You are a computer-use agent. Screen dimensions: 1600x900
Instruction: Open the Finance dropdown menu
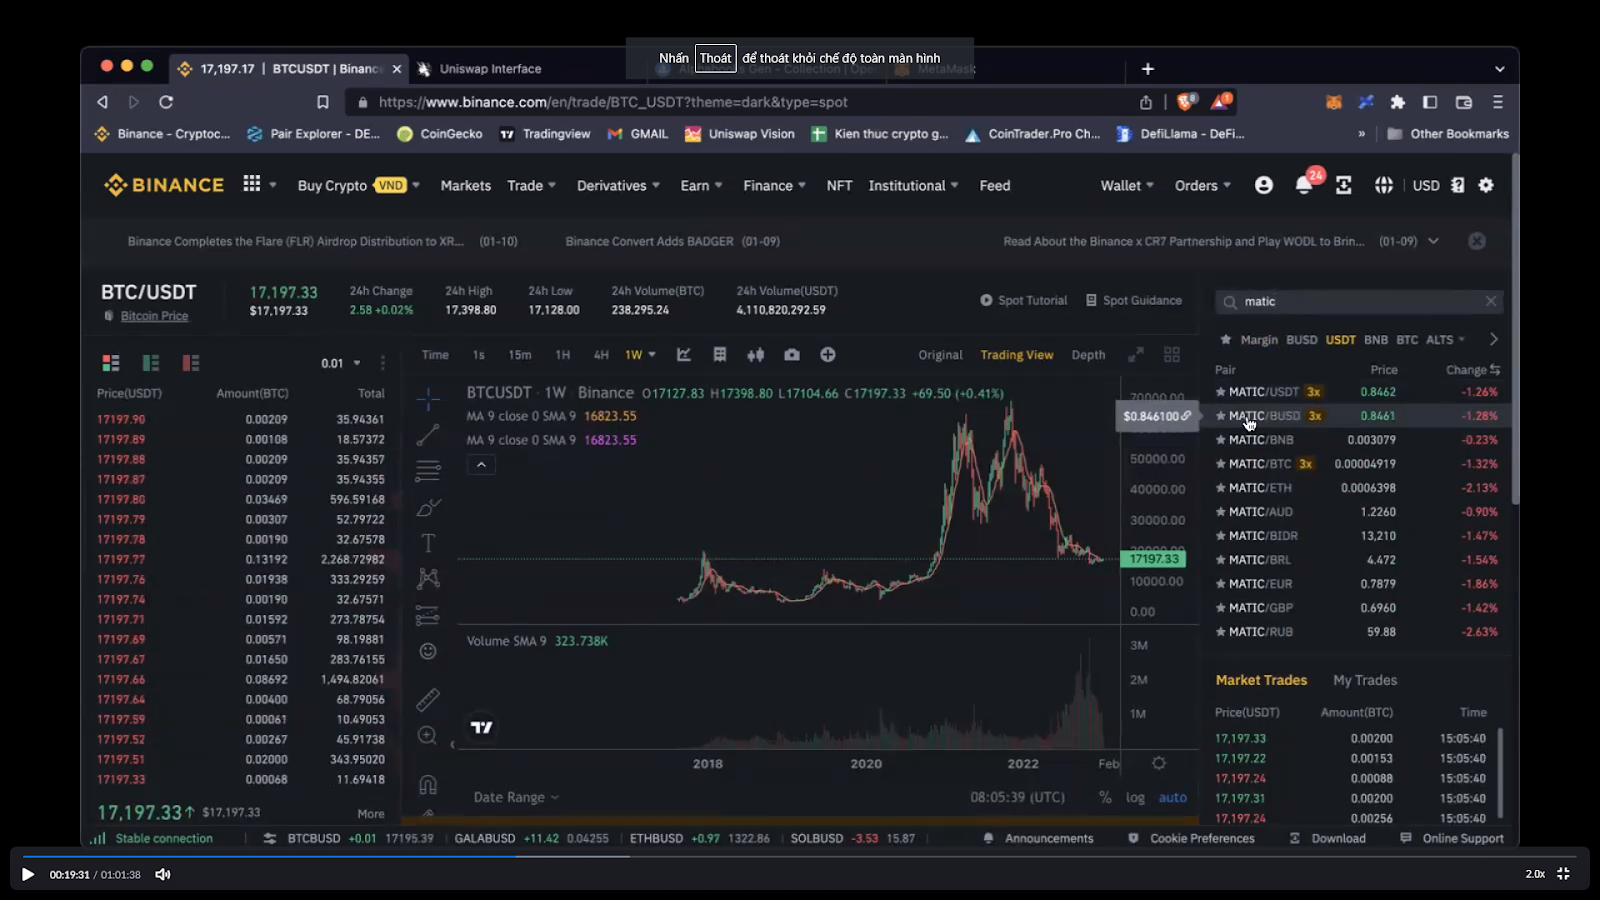774,185
